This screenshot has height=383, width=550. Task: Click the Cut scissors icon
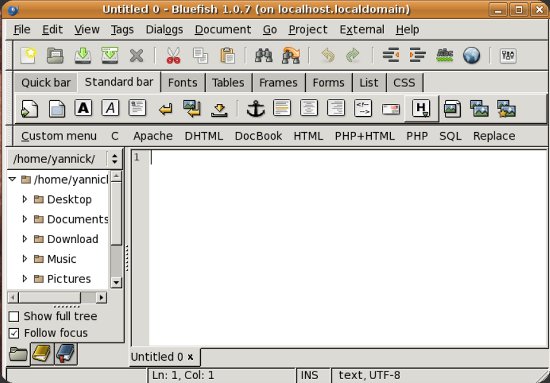click(x=173, y=55)
